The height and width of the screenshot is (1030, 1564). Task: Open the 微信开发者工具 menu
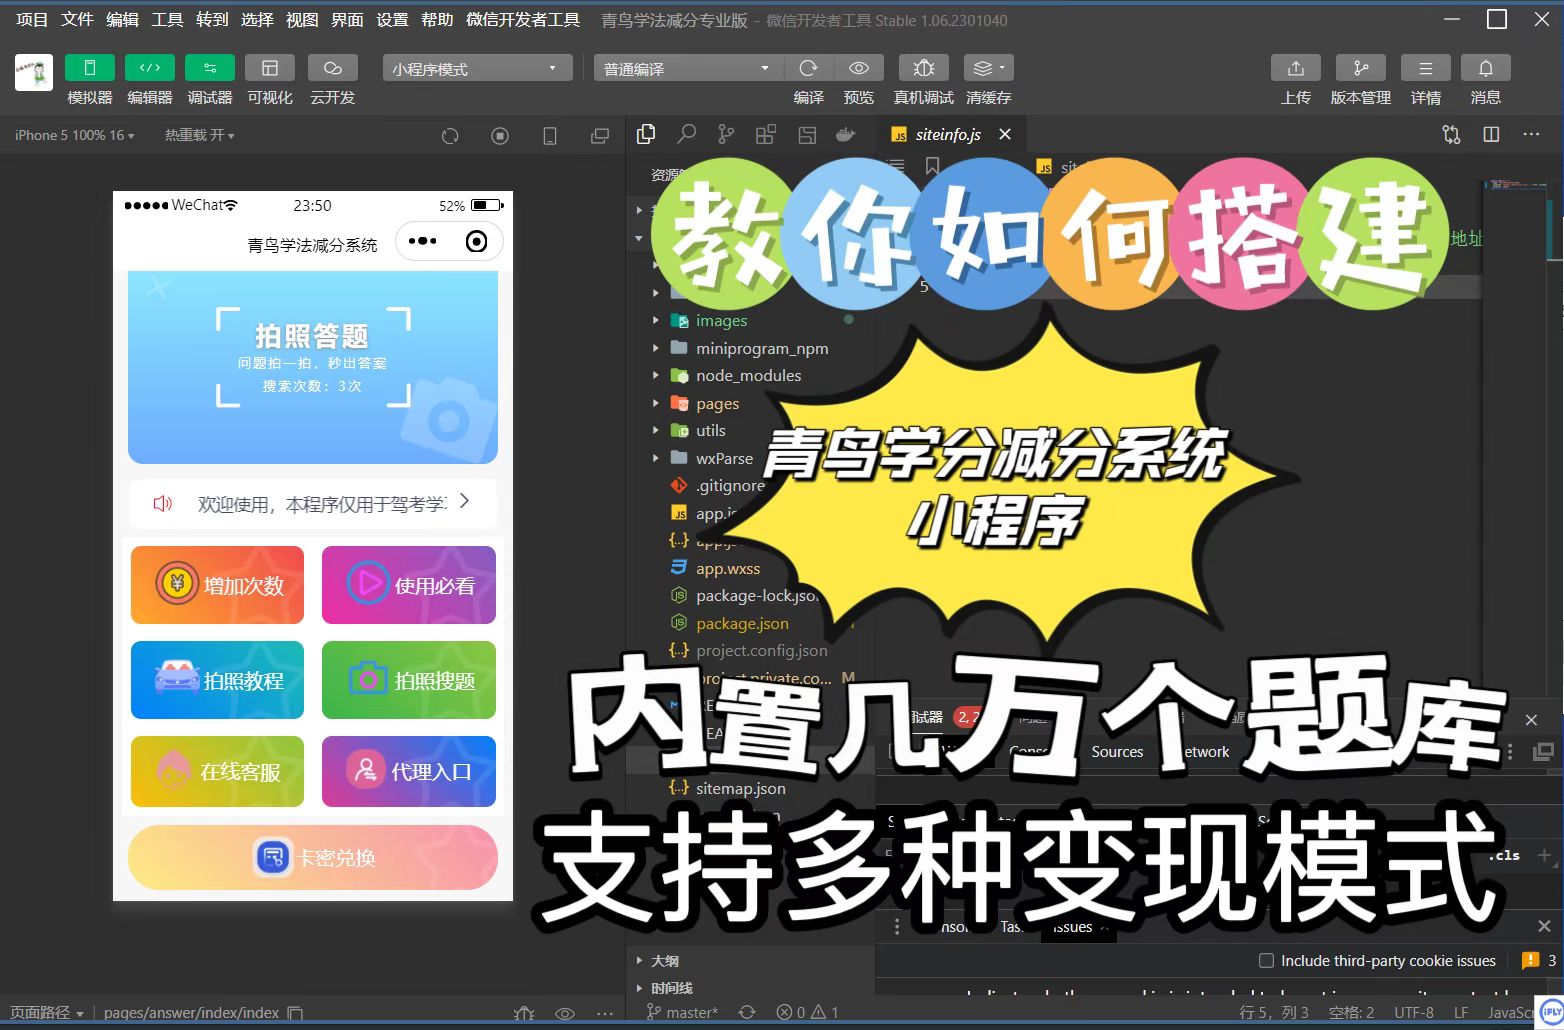coord(523,20)
